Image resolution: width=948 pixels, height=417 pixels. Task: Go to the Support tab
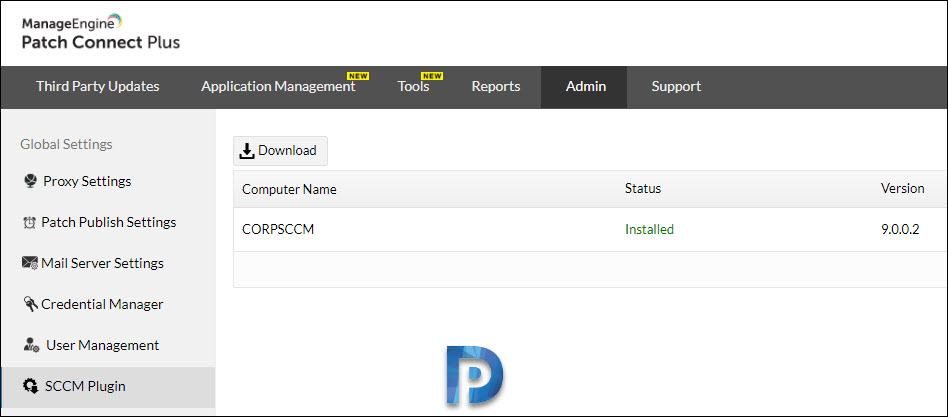[676, 86]
